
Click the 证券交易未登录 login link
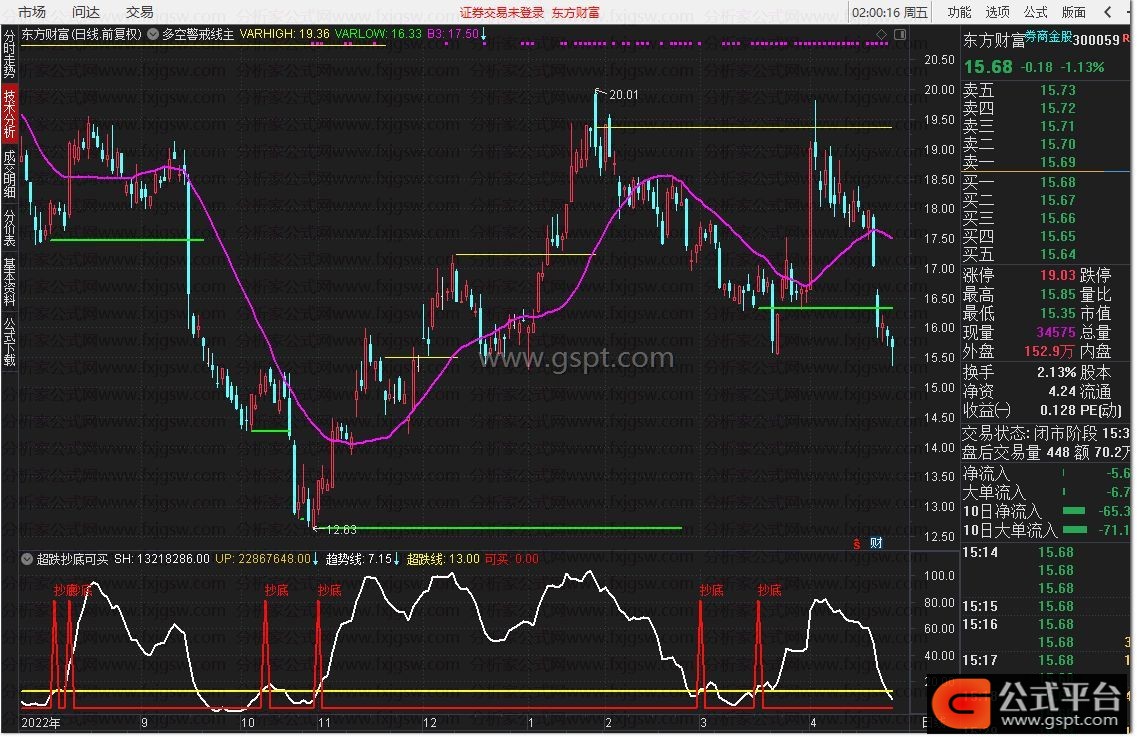(502, 12)
